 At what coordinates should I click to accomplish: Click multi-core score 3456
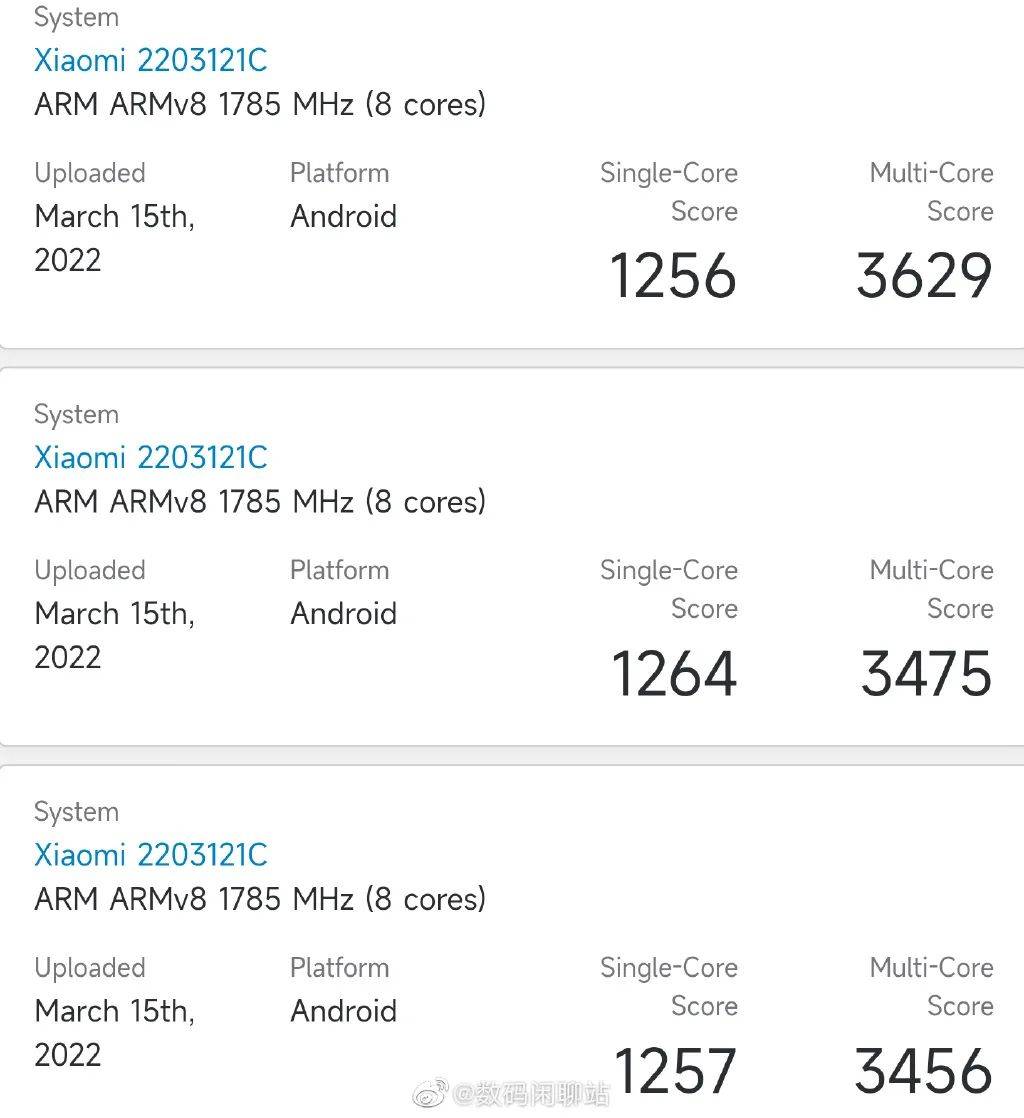coord(923,1070)
